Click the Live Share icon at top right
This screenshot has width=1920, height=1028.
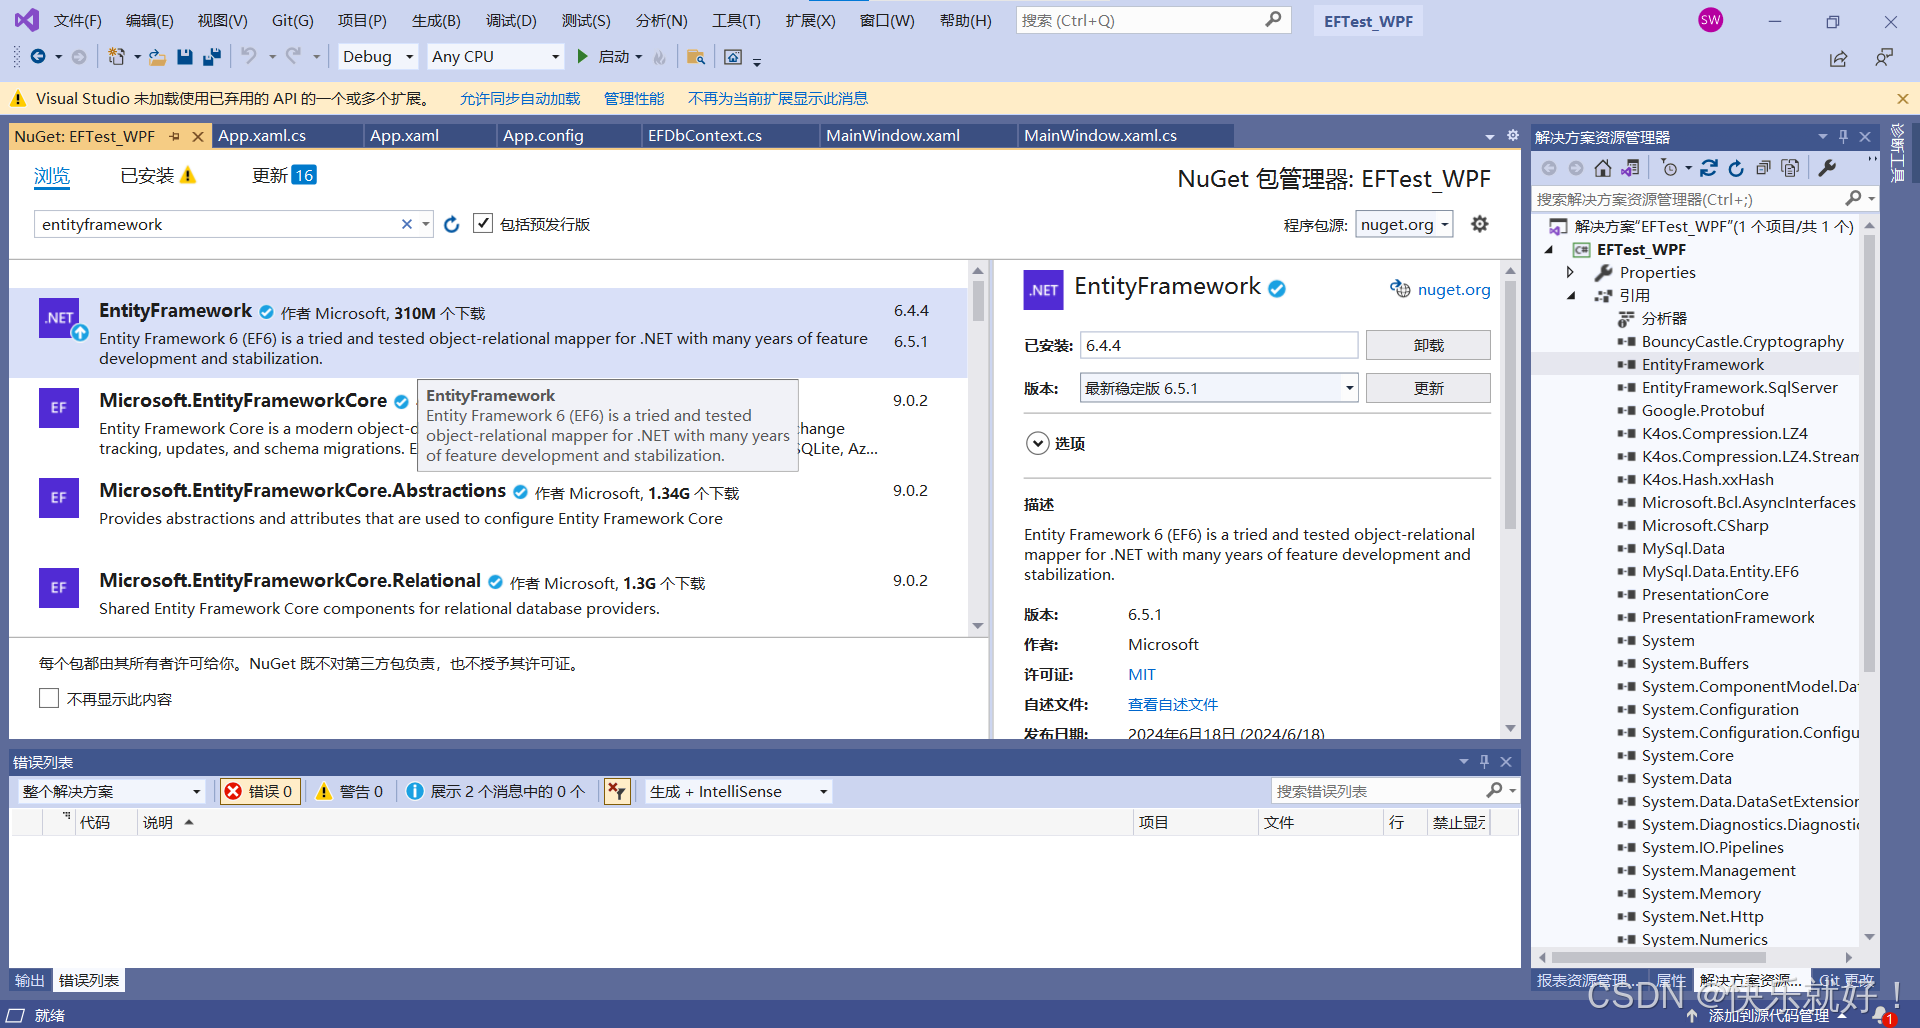(x=1838, y=59)
